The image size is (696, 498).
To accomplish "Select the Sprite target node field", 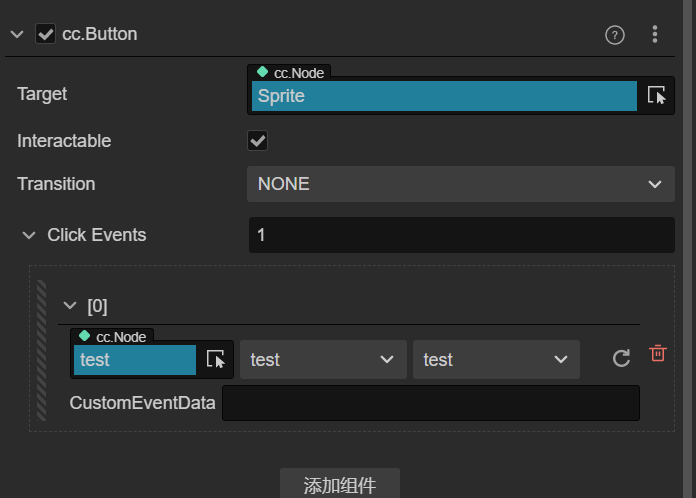I will tap(444, 96).
